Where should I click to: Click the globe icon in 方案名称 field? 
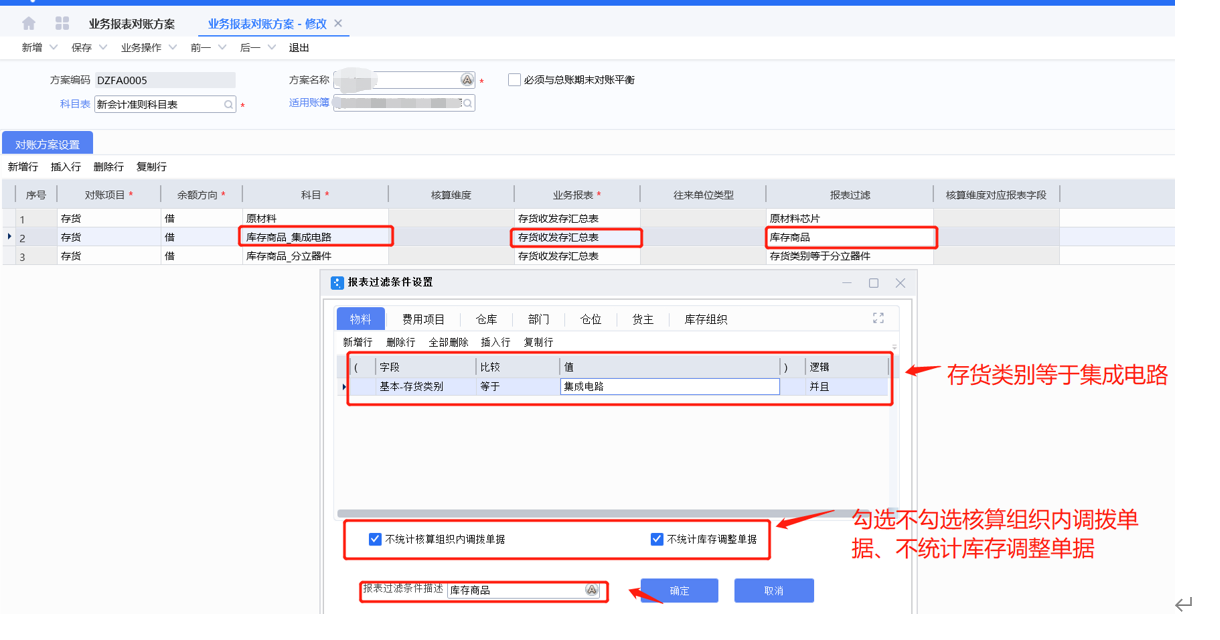click(467, 80)
